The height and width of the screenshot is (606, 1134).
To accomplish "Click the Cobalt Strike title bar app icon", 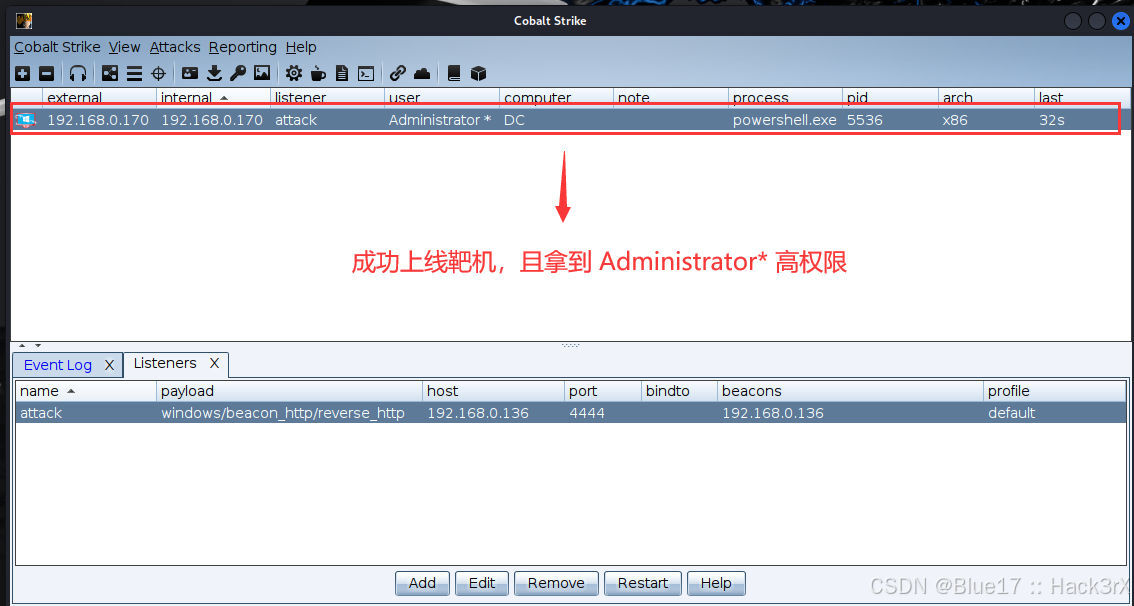I will [24, 20].
